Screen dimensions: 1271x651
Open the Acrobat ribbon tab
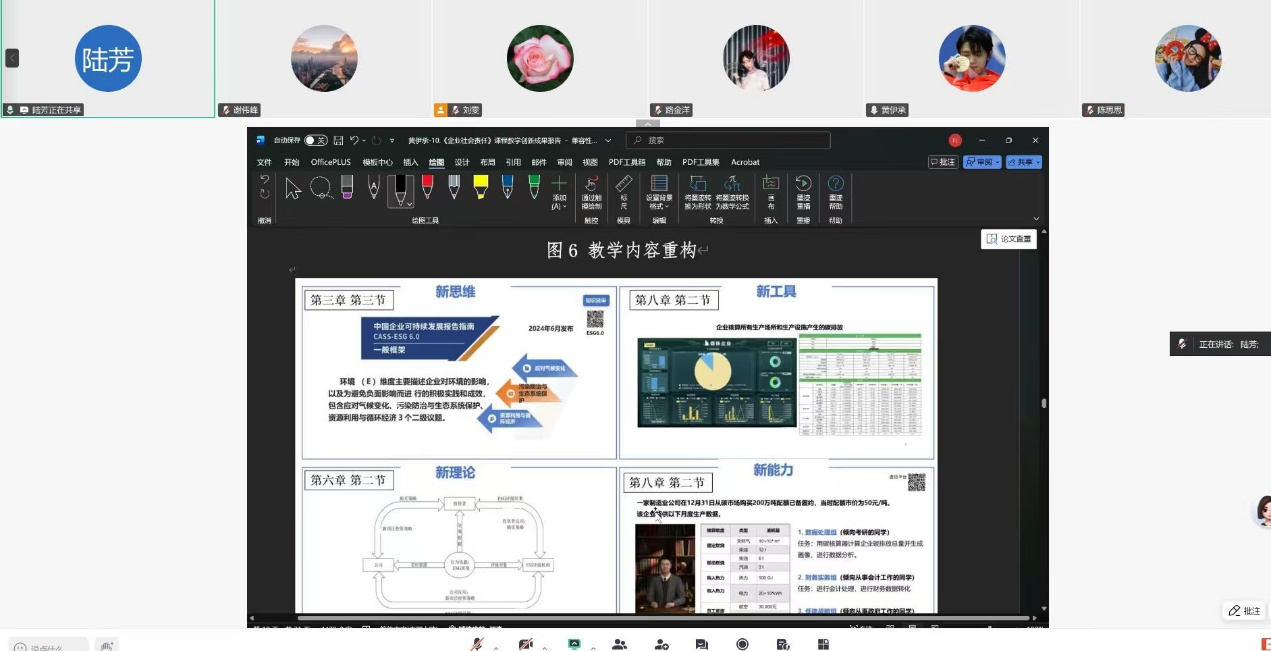point(744,162)
